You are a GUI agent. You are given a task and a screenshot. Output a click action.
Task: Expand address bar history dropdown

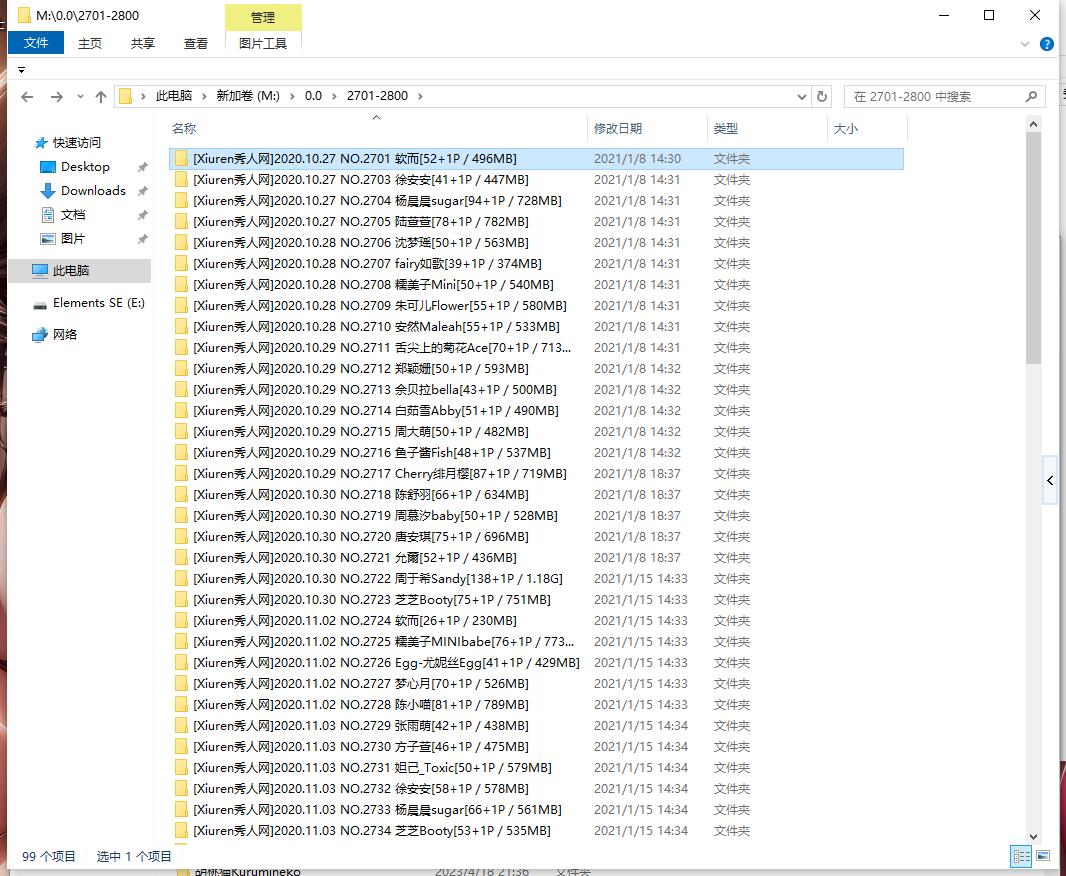coord(802,97)
